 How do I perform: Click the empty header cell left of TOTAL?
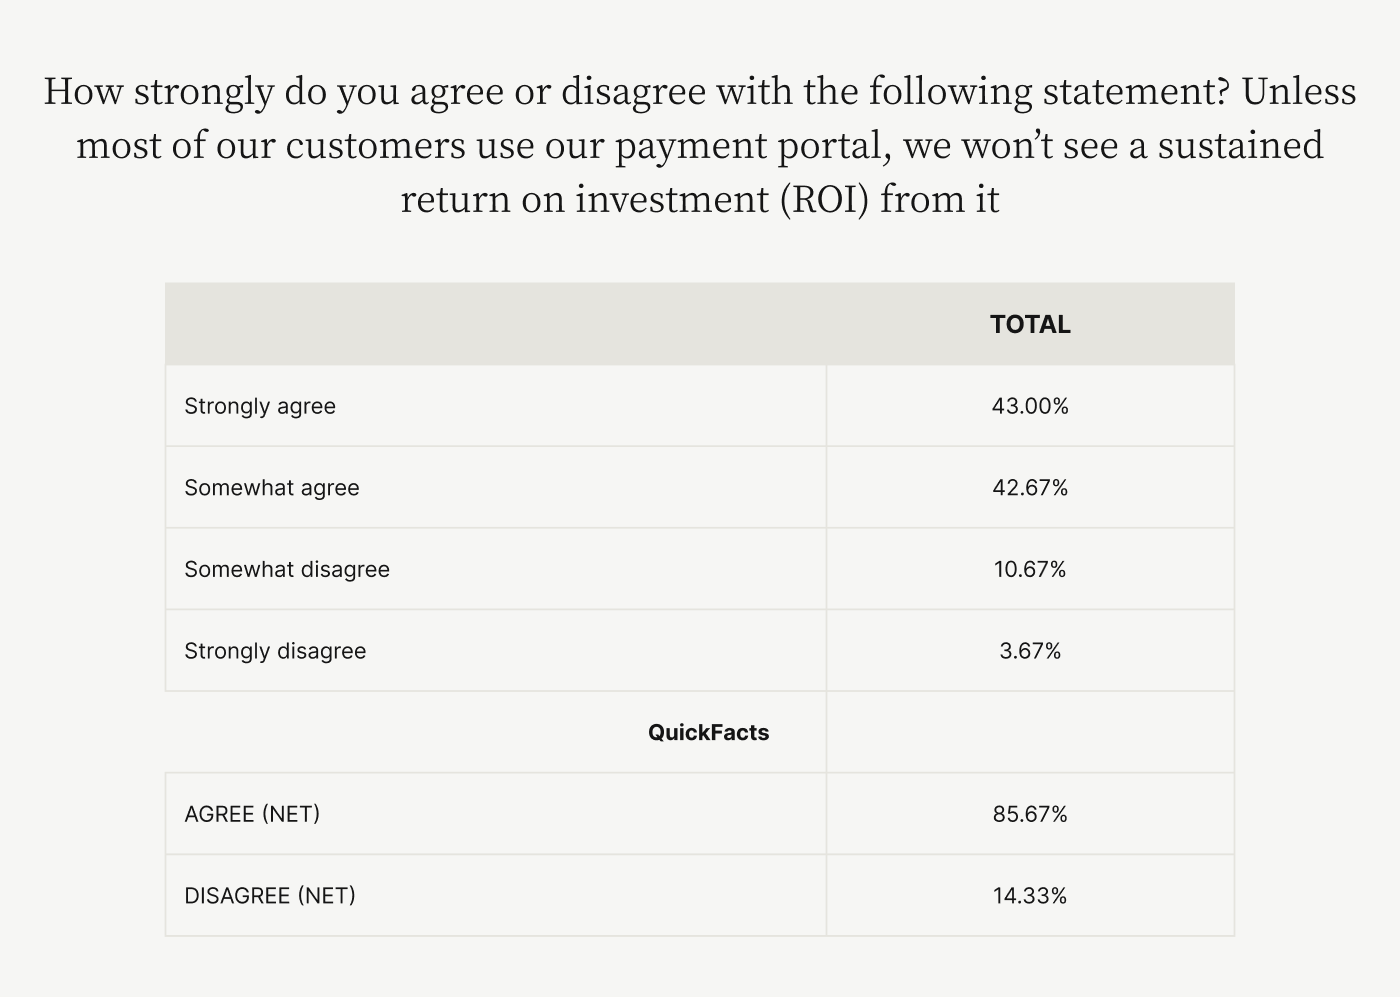(496, 324)
